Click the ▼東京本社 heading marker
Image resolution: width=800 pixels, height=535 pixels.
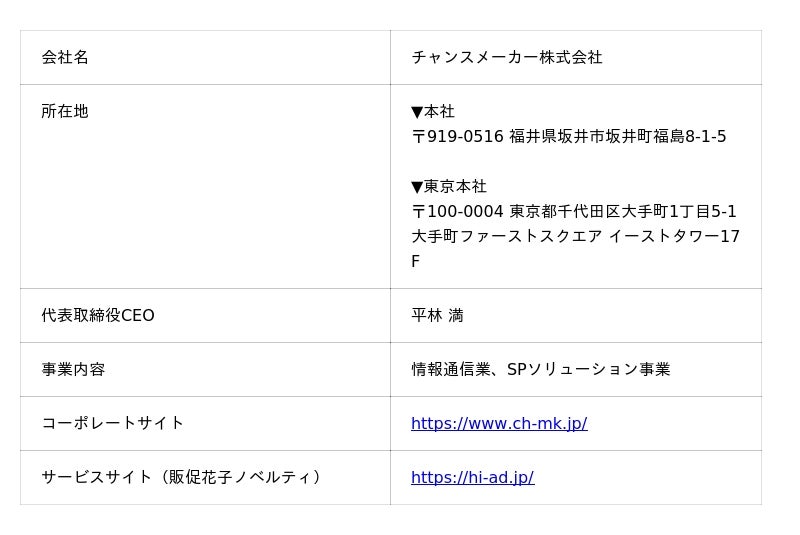[x=448, y=186]
